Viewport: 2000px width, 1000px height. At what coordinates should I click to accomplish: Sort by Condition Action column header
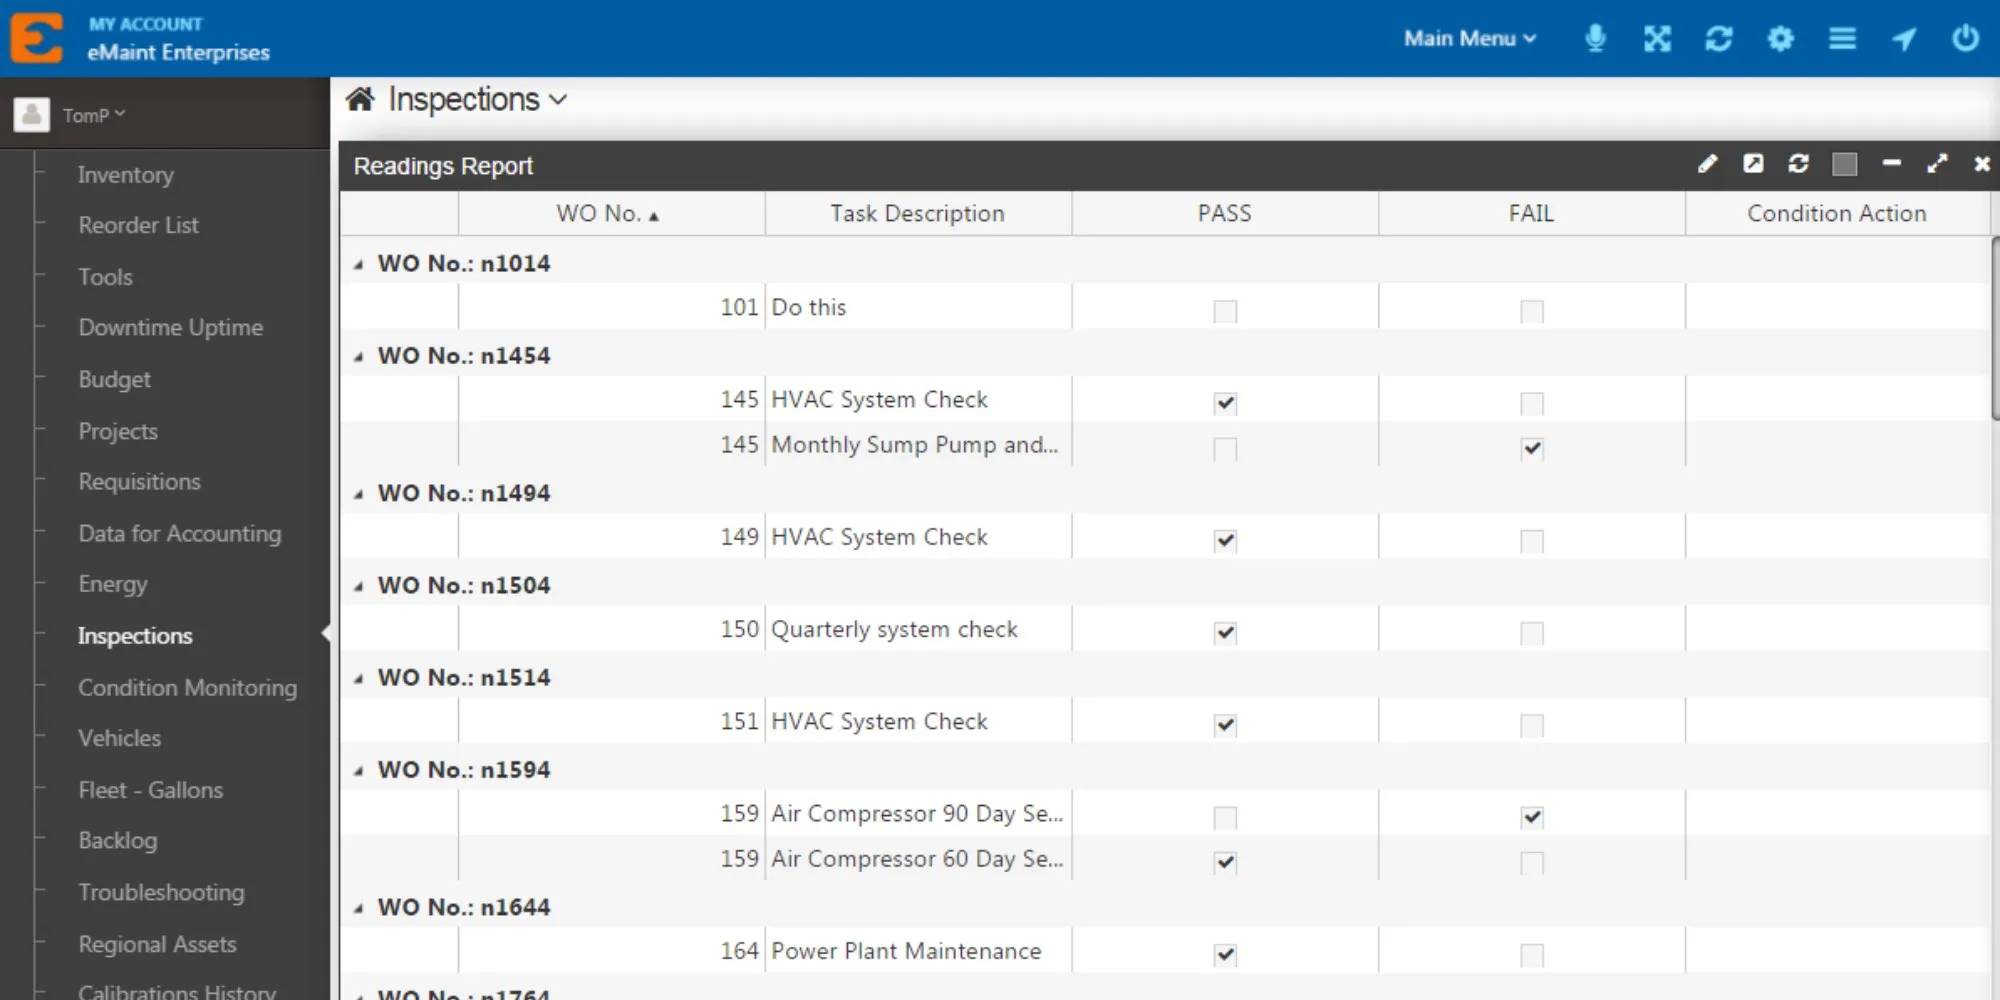[x=1837, y=213]
